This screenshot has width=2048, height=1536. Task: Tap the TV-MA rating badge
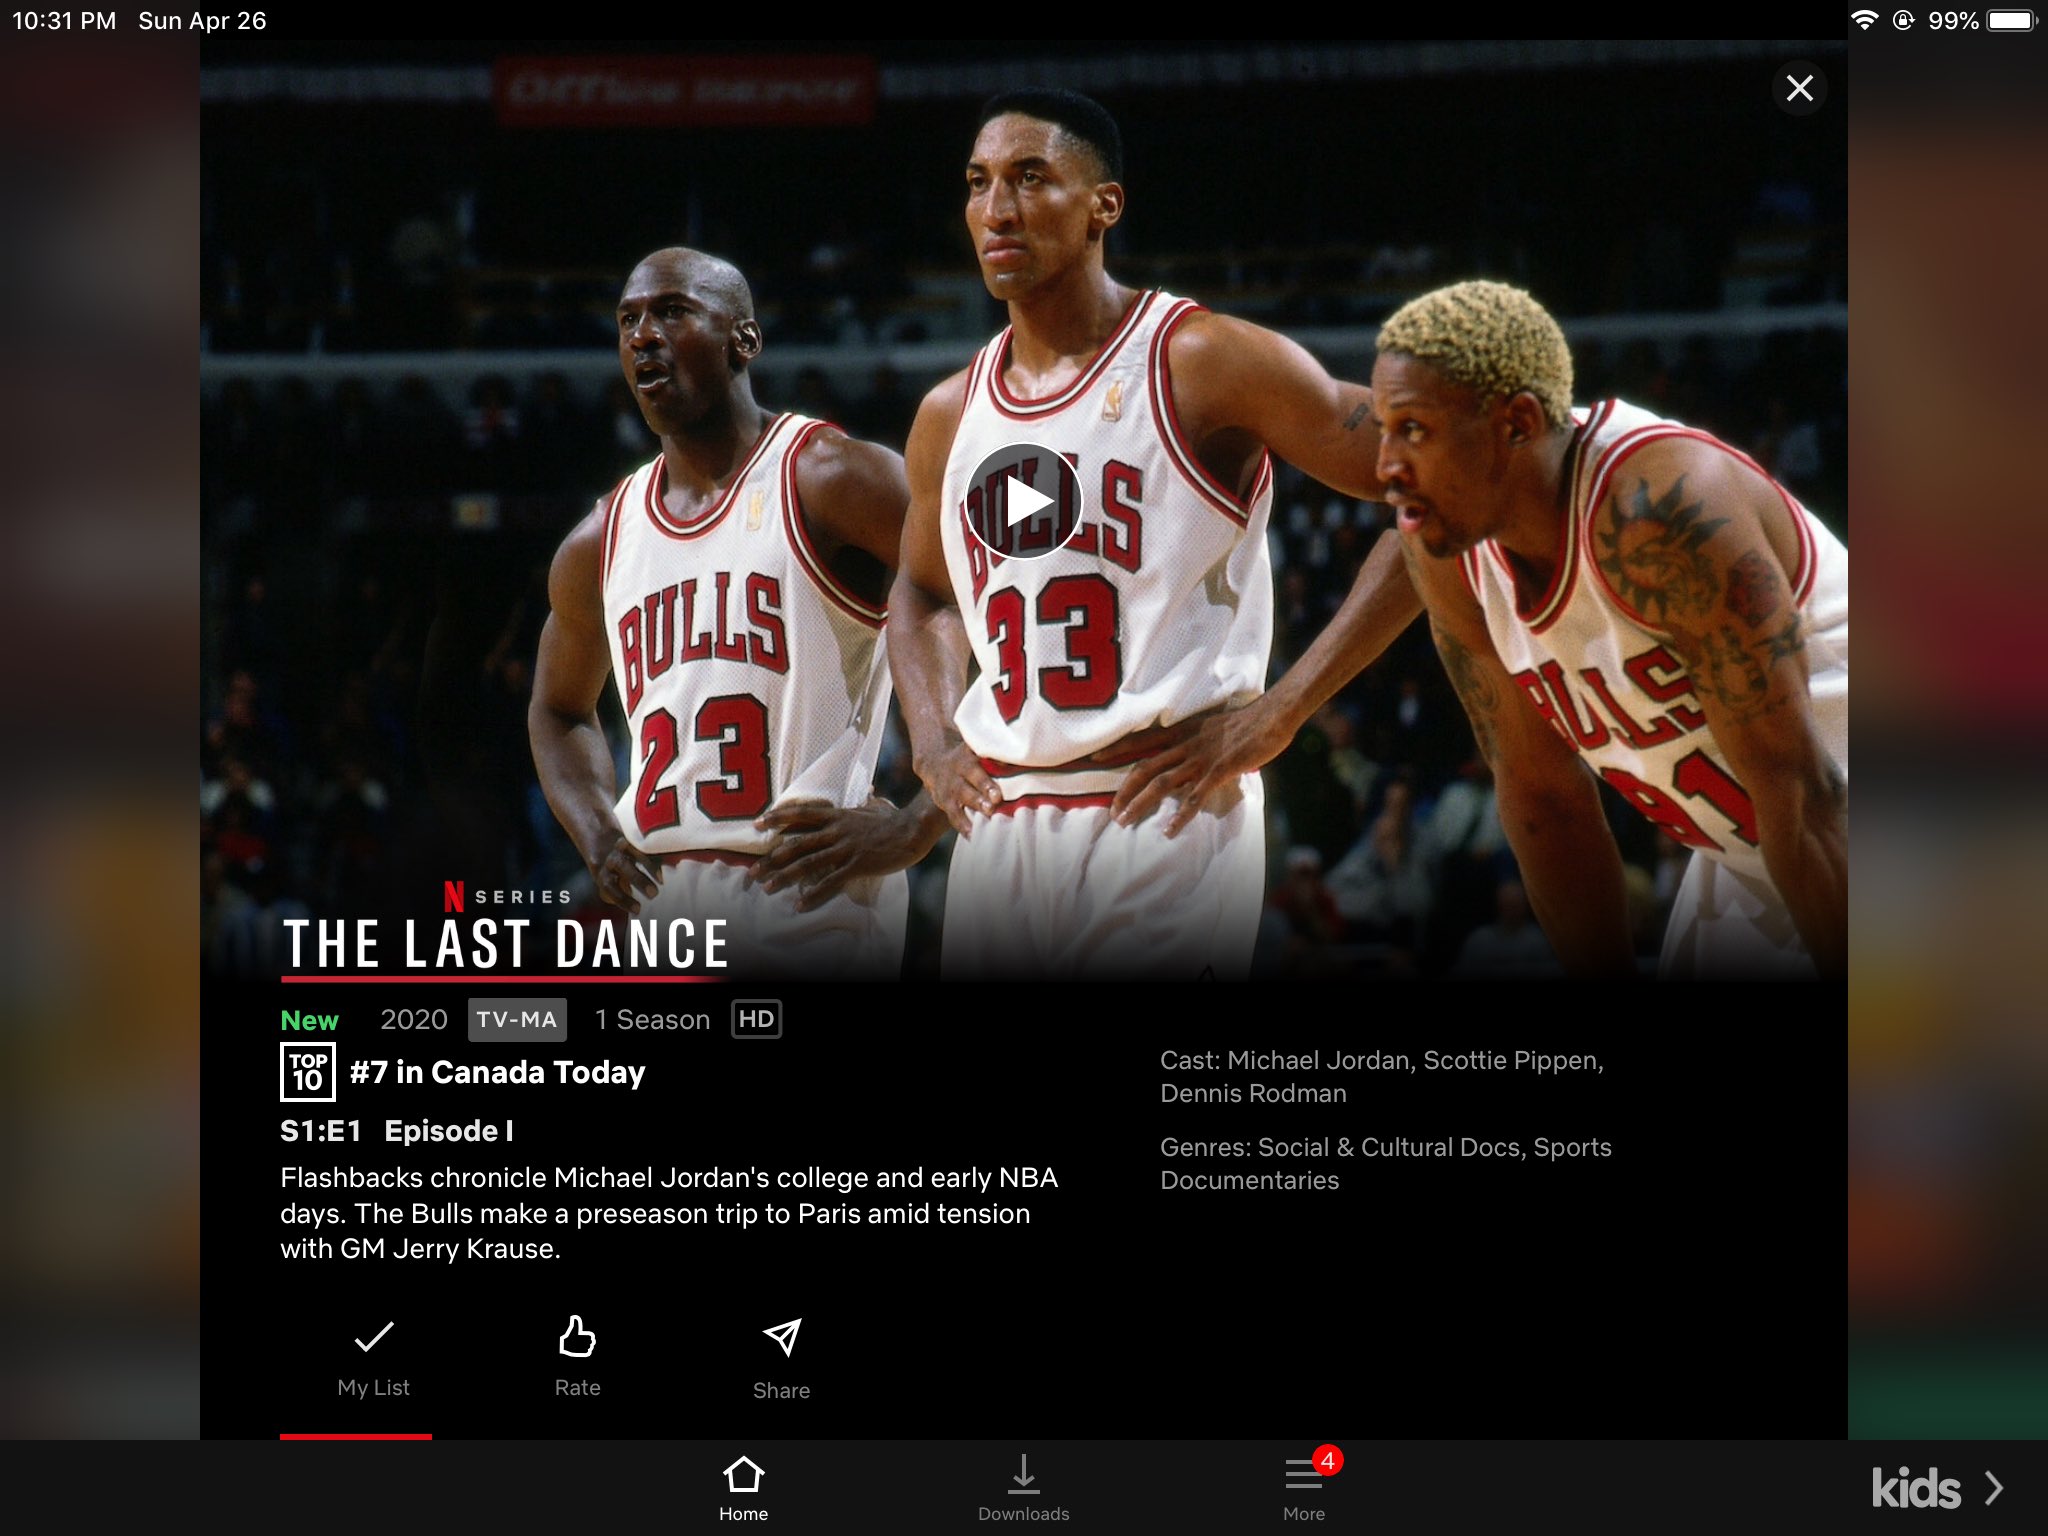point(517,1020)
